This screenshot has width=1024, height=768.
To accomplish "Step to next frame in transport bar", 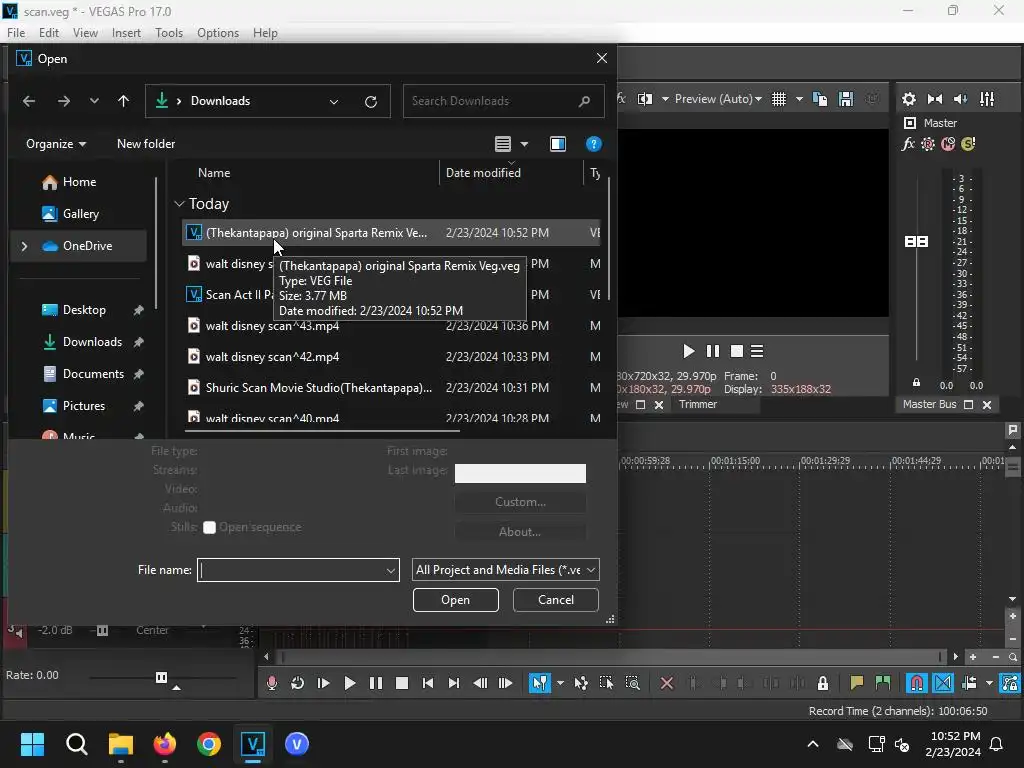I will tap(505, 683).
